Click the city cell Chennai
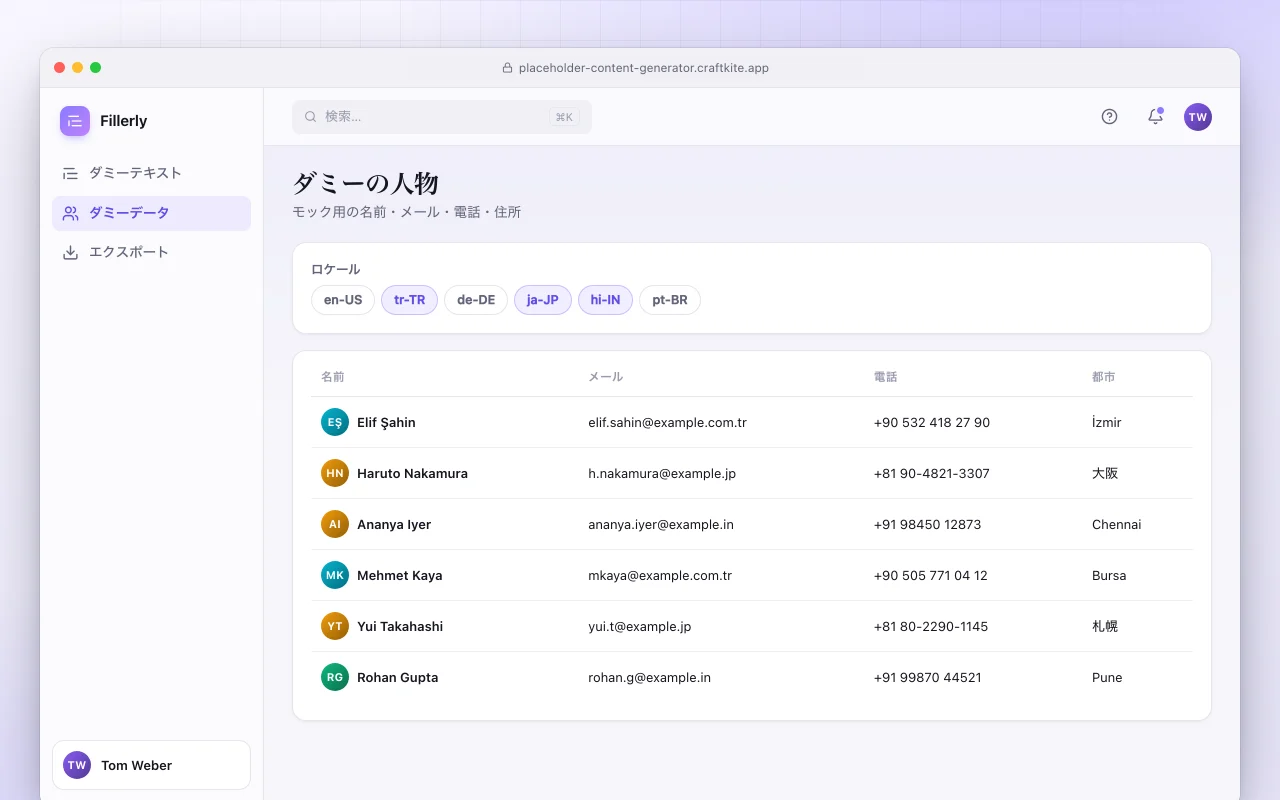Image resolution: width=1280 pixels, height=800 pixels. click(x=1117, y=524)
